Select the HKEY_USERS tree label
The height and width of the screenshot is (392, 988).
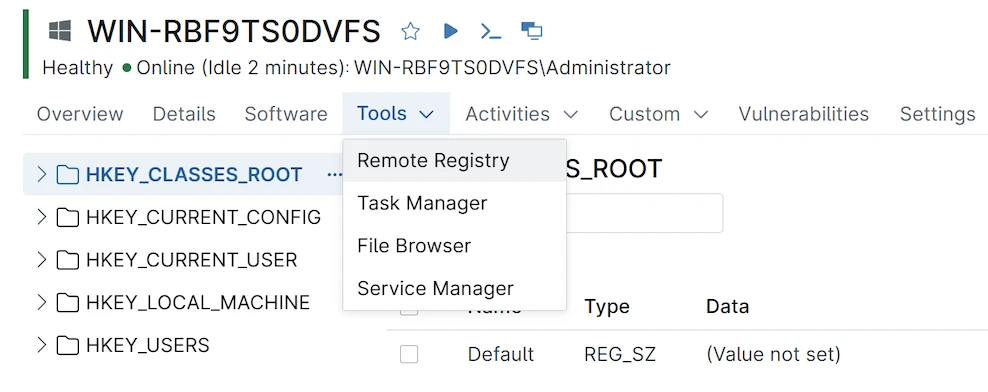coord(147,345)
